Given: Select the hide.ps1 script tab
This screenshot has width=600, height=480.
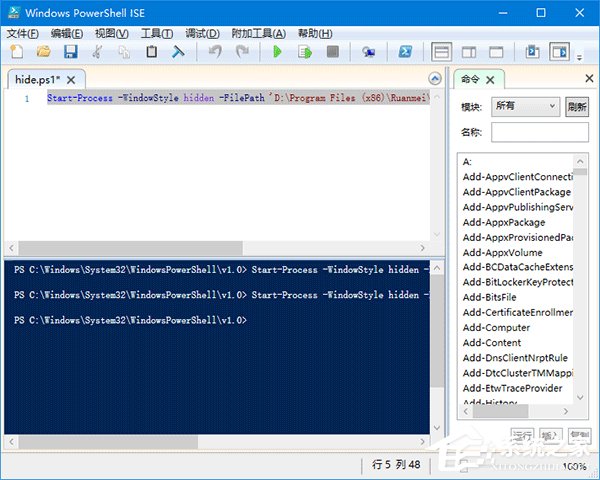Looking at the screenshot, I should coord(38,79).
